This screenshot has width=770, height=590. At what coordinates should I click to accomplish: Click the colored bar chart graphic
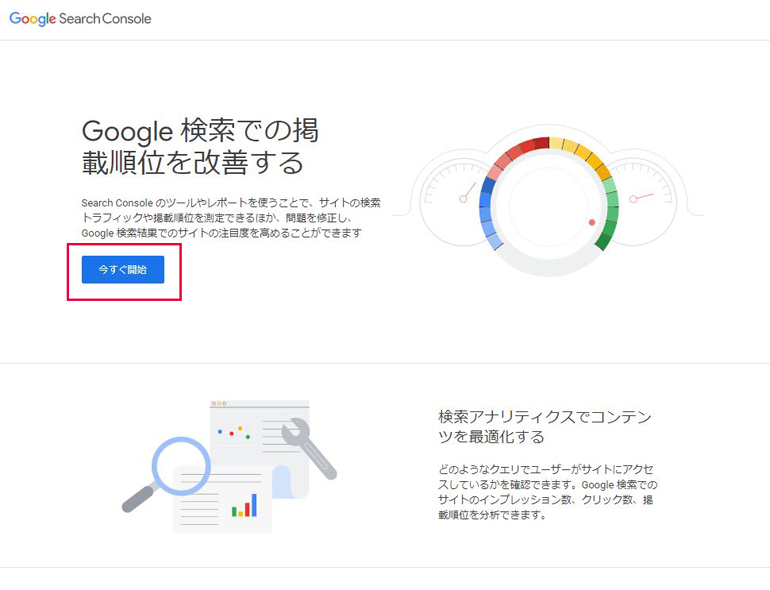(x=244, y=506)
